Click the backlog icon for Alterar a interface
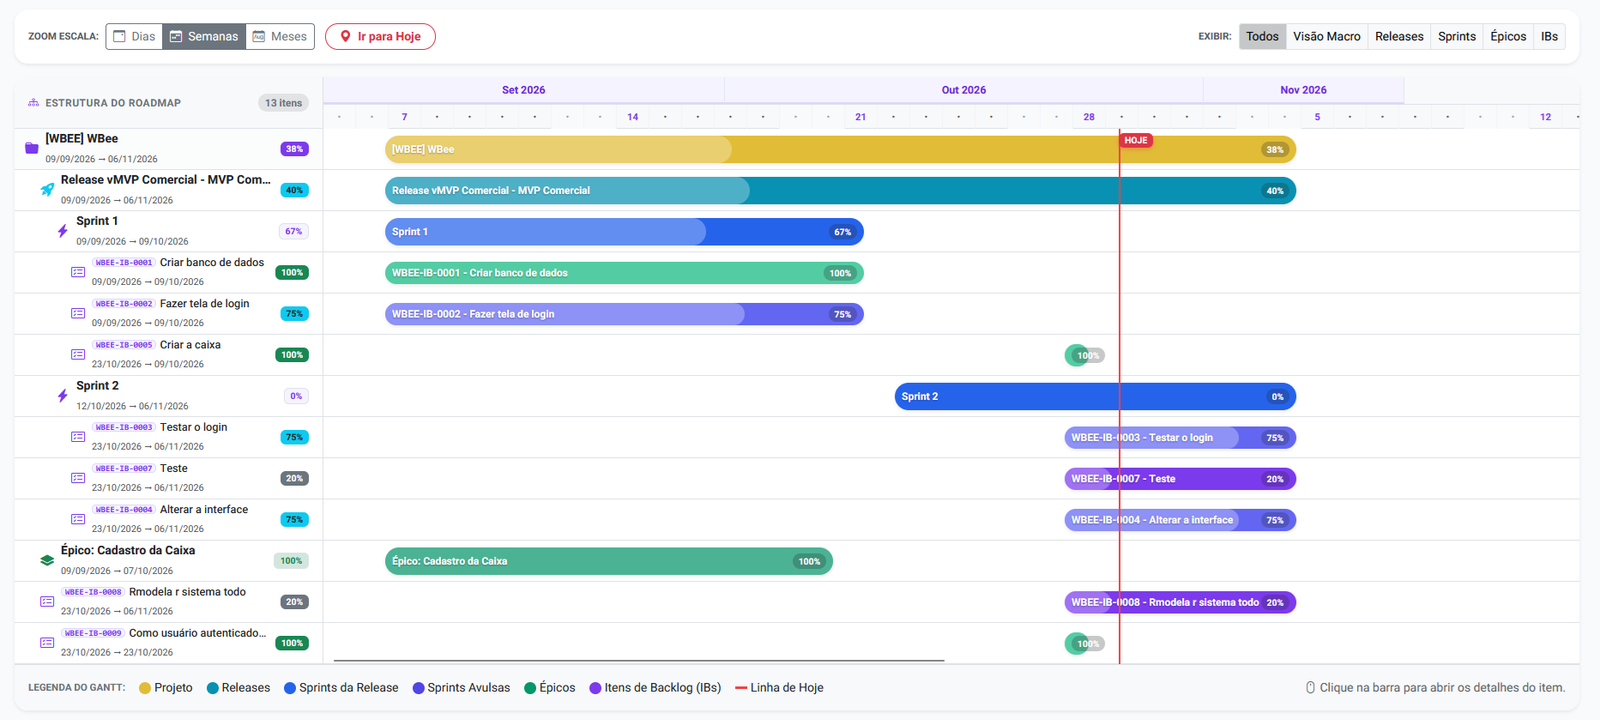Screen dimensions: 1600x720 (x=78, y=519)
